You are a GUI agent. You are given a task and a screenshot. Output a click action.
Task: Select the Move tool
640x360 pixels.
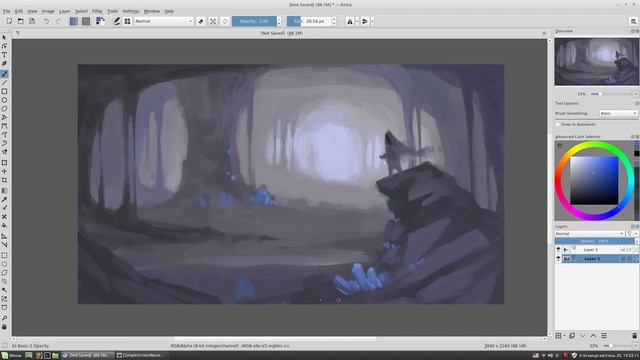click(x=4, y=171)
